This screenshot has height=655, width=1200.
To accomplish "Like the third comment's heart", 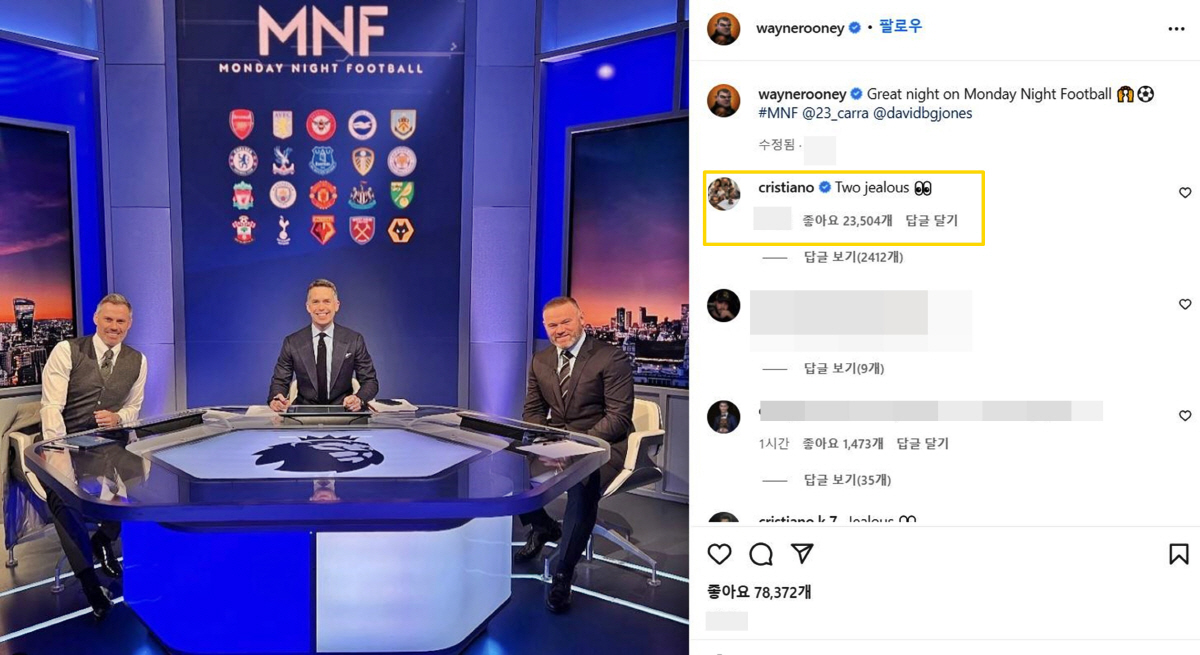I will coord(1185,415).
